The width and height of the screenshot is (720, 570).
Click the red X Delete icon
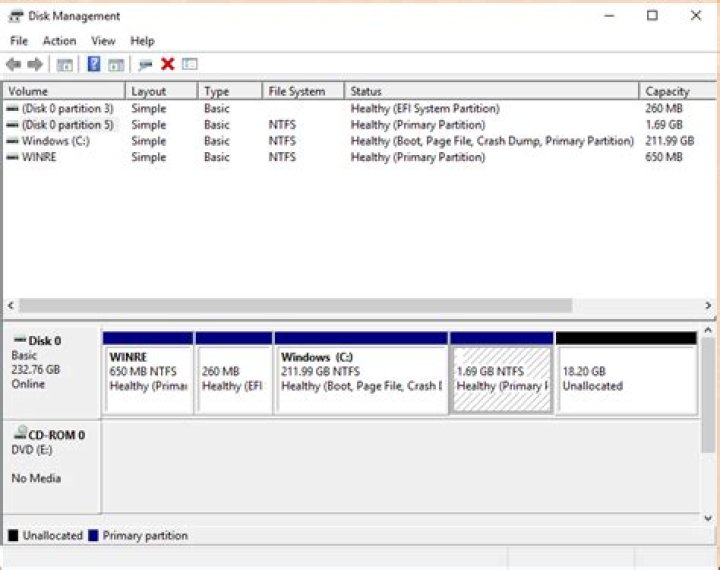coord(168,64)
